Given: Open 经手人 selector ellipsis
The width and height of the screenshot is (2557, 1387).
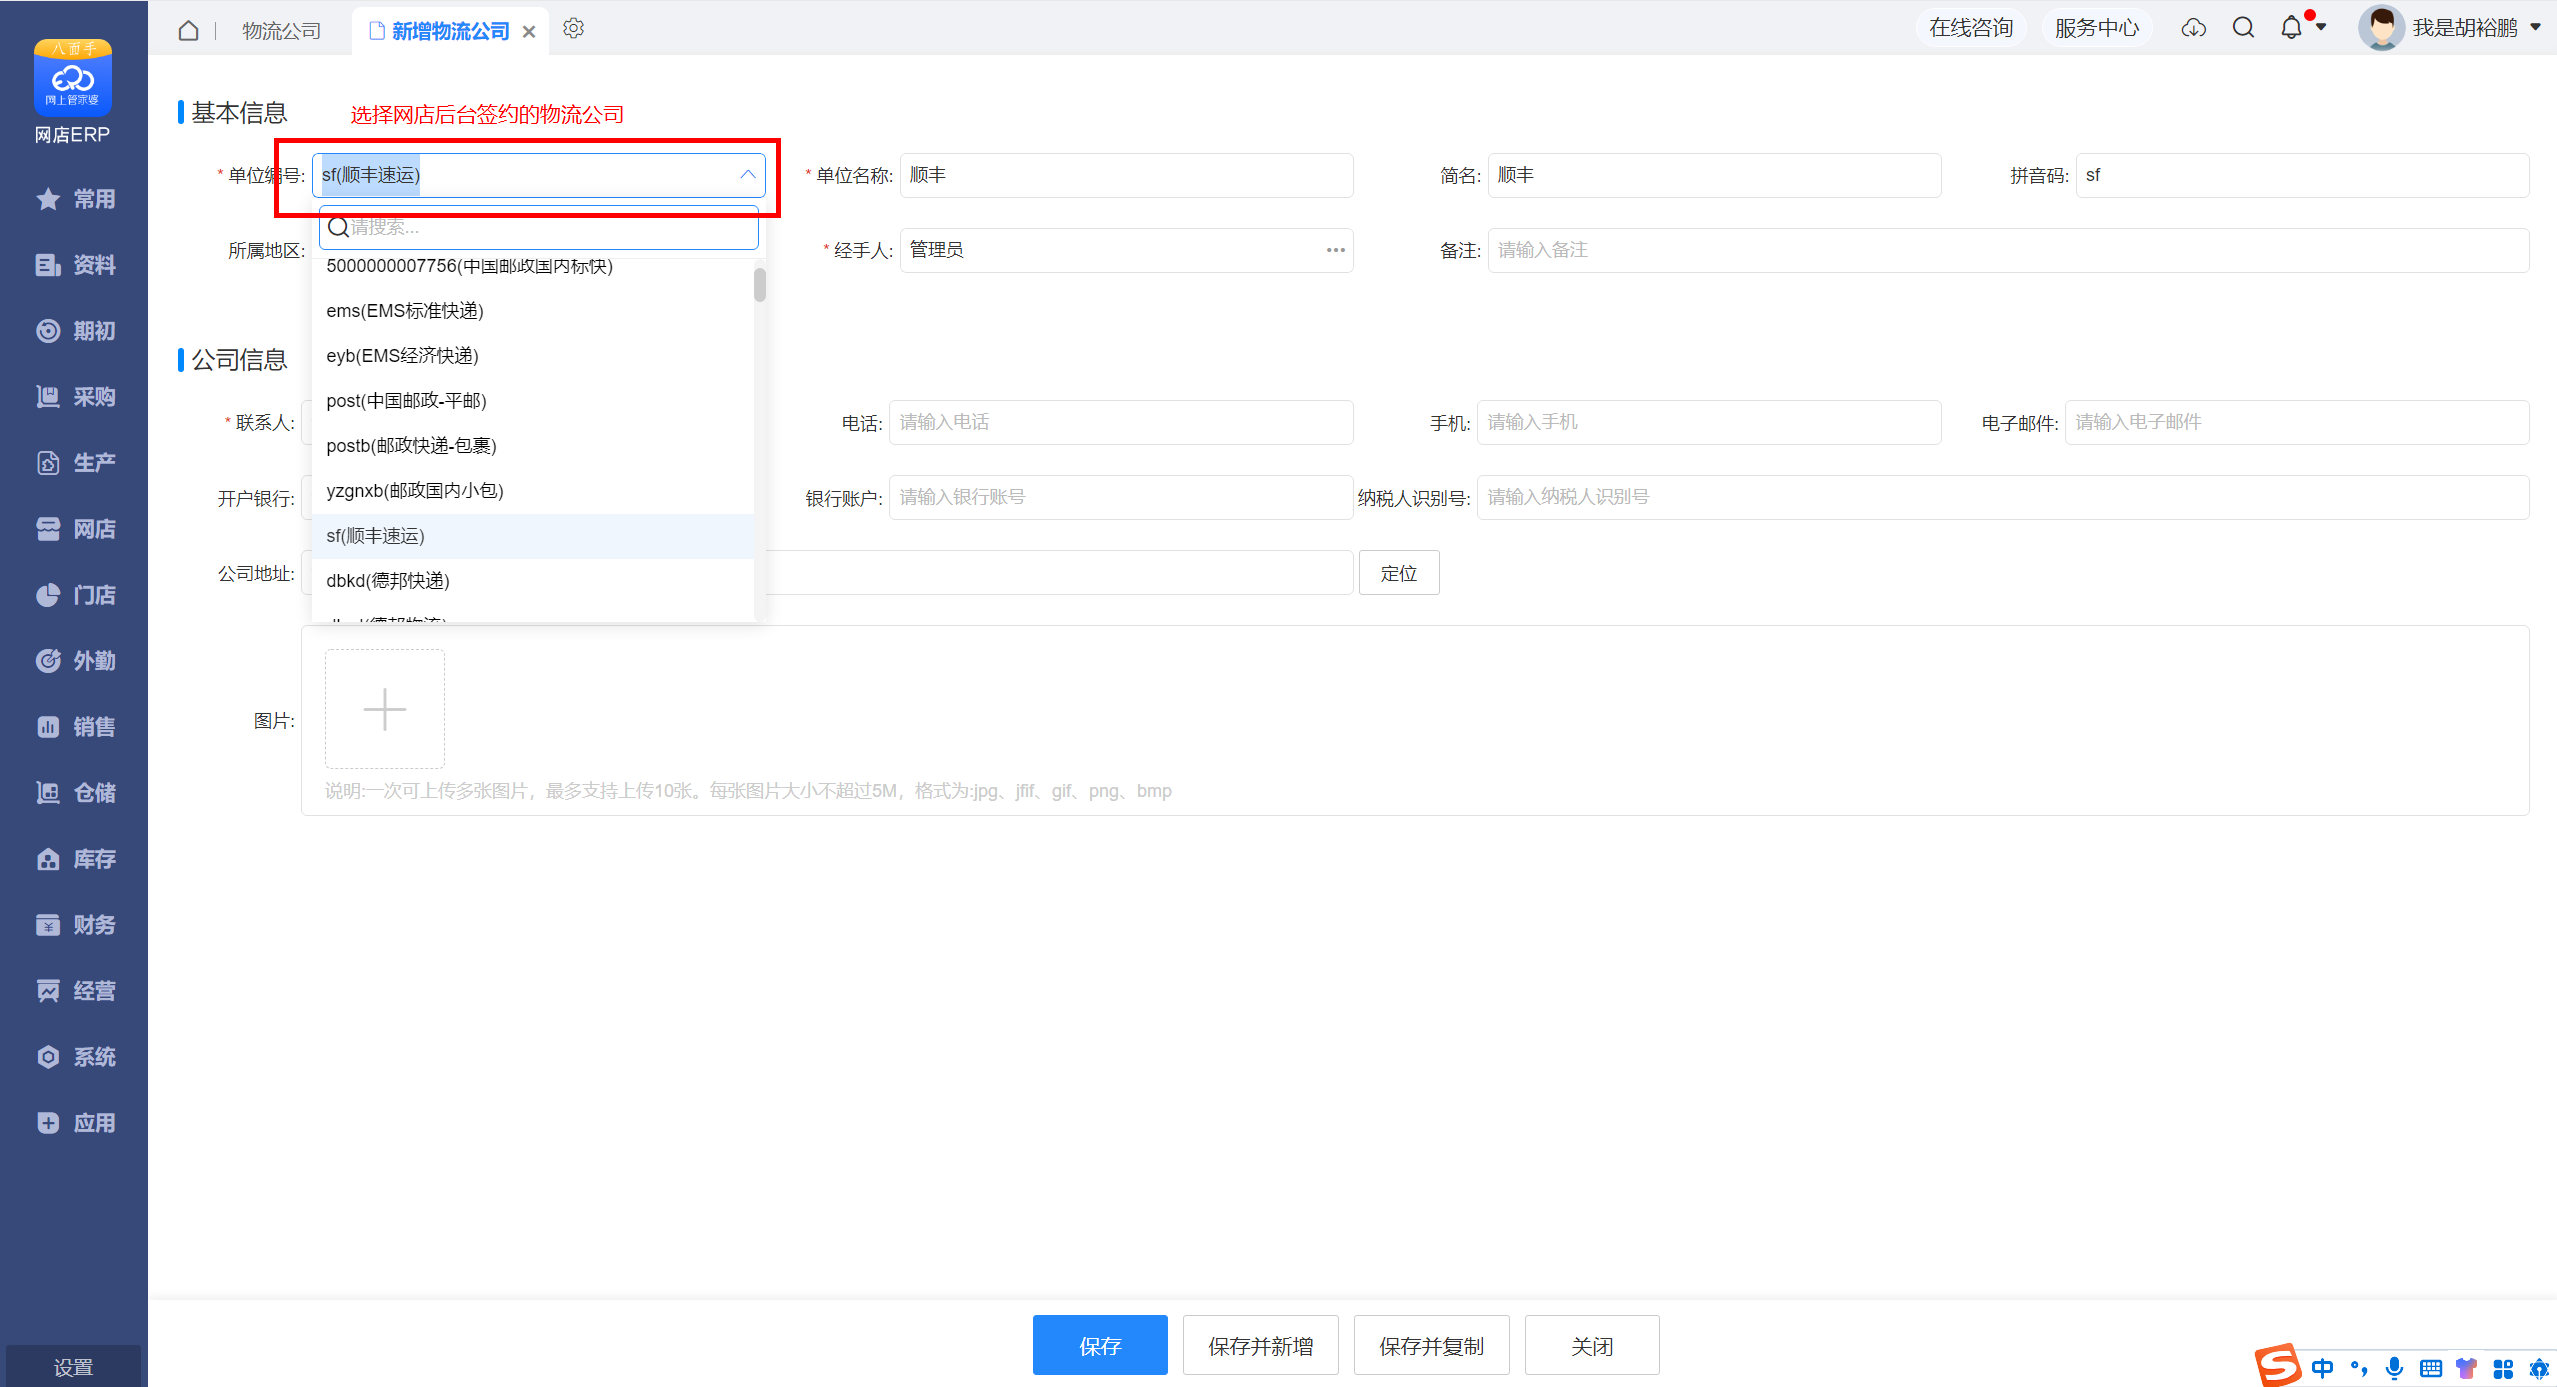Looking at the screenshot, I should [x=1335, y=250].
